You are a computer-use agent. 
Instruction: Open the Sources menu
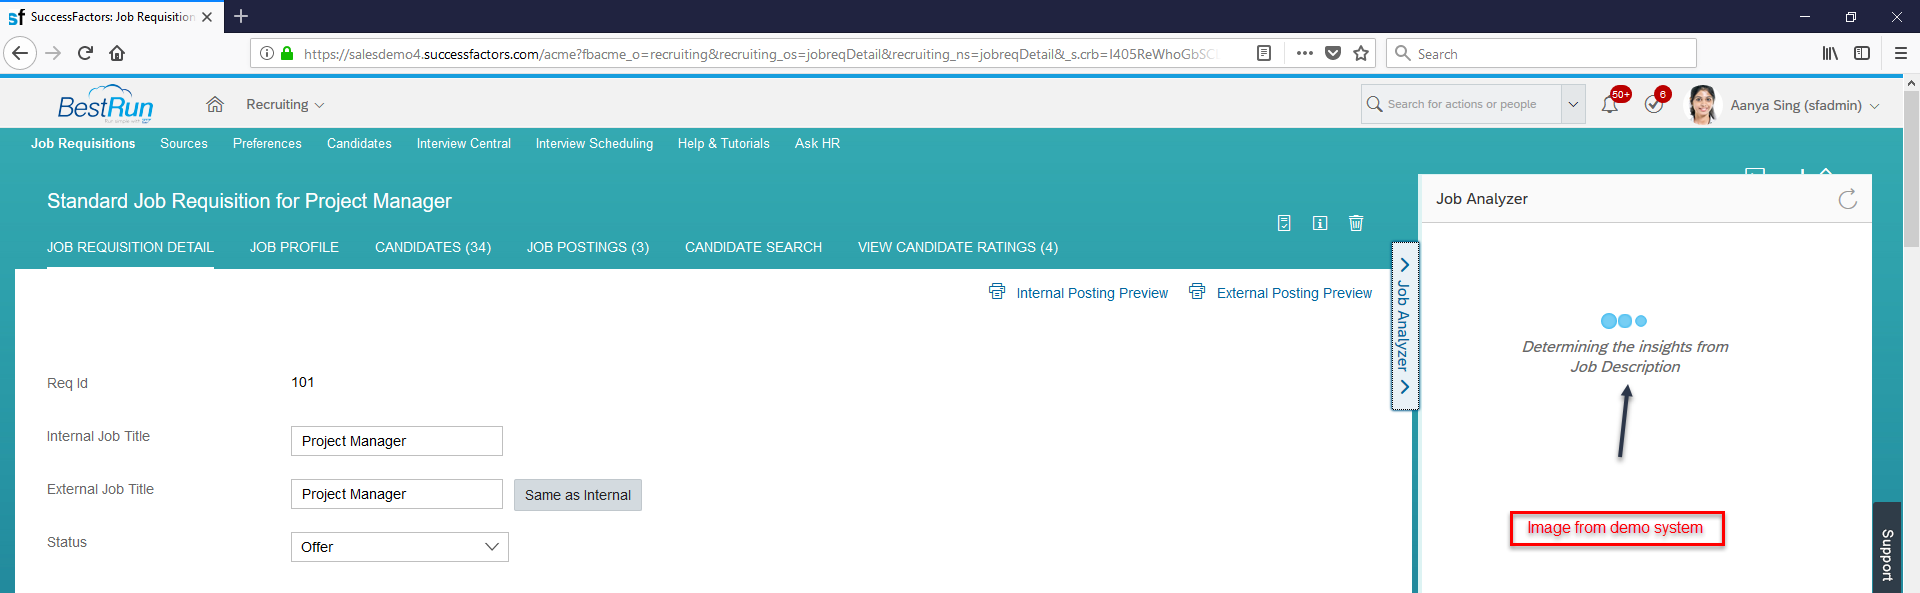[x=184, y=143]
